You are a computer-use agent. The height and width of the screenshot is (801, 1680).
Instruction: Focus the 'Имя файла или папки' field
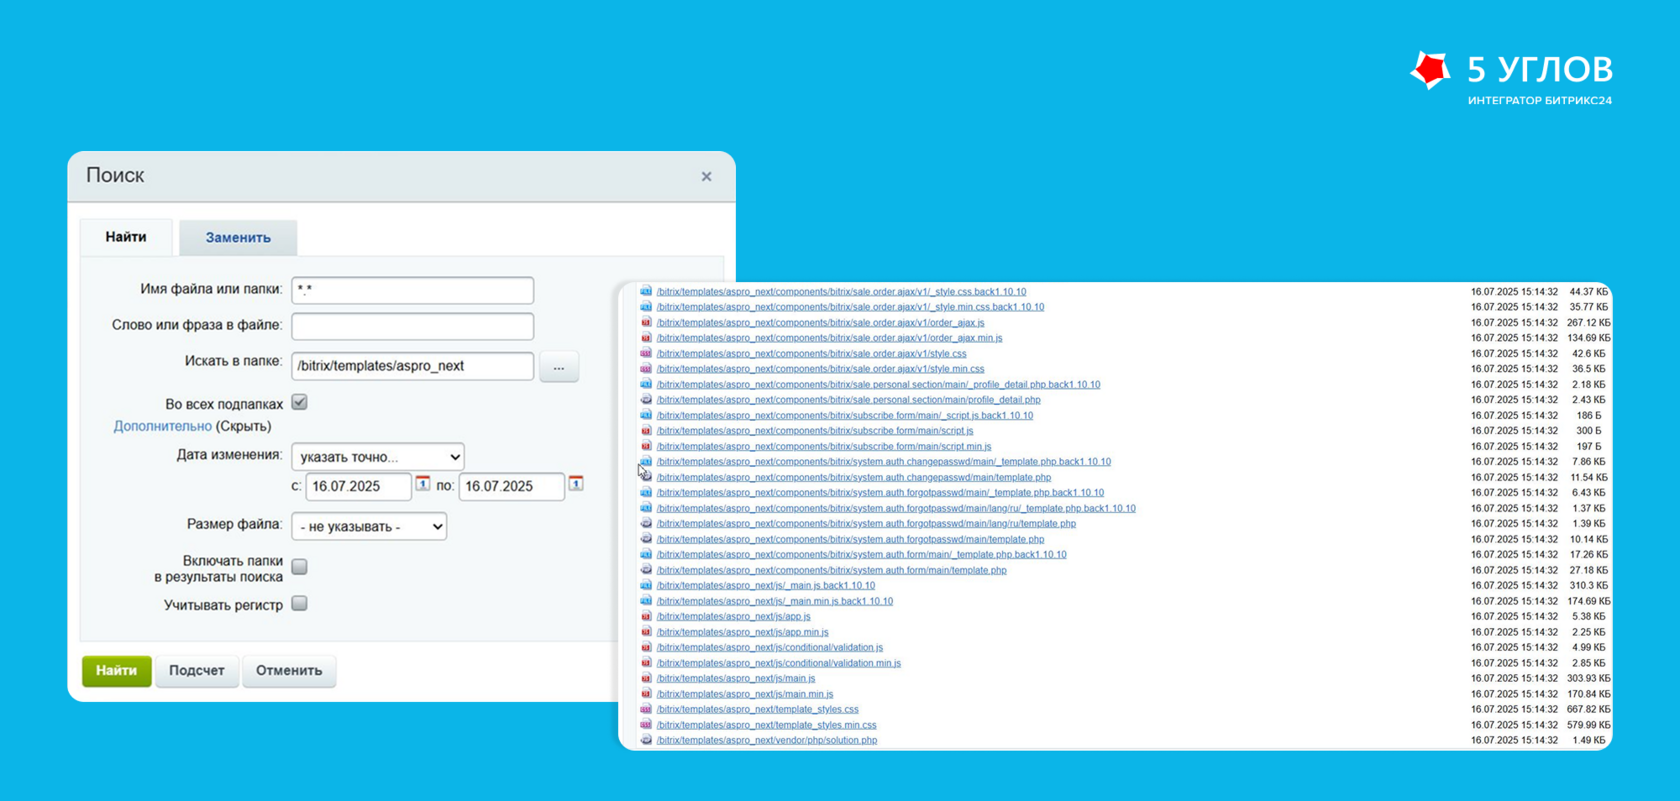(x=413, y=290)
